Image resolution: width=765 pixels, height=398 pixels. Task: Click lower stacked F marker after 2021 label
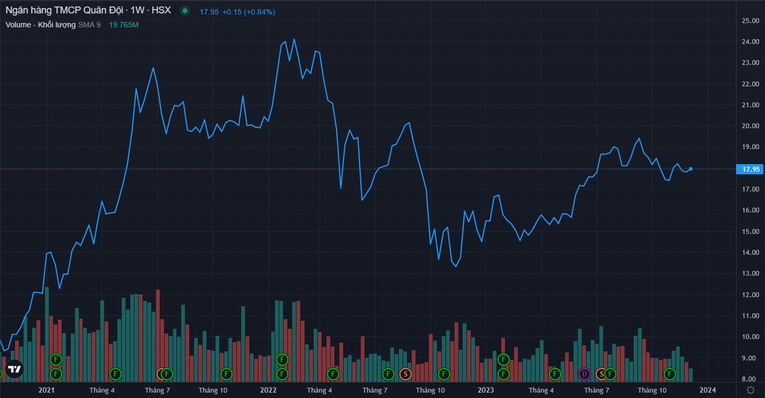[x=56, y=374]
